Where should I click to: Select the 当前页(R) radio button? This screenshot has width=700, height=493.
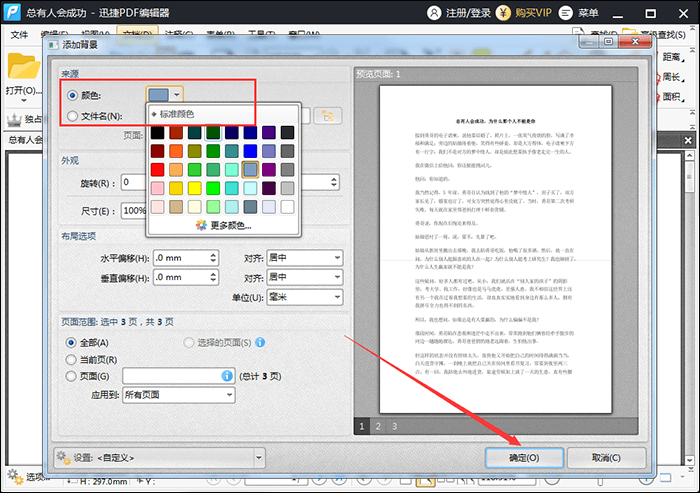tap(71, 359)
